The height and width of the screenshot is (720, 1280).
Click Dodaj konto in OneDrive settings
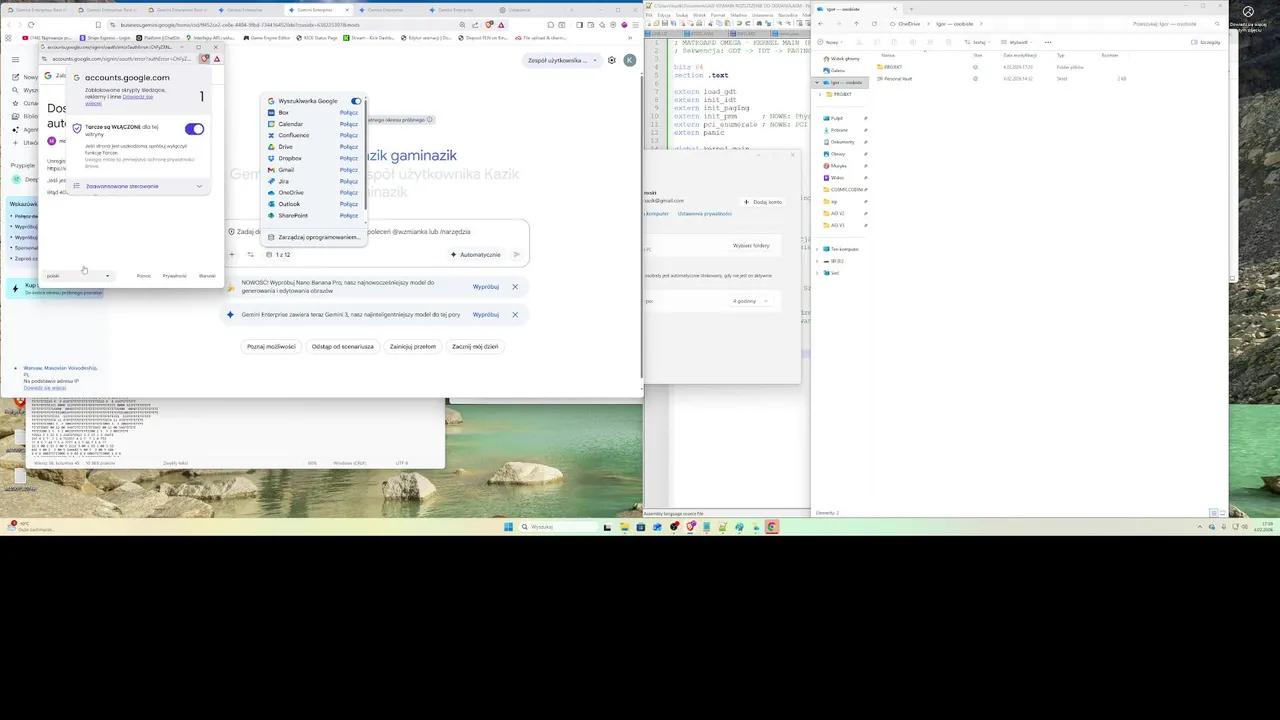(x=764, y=202)
